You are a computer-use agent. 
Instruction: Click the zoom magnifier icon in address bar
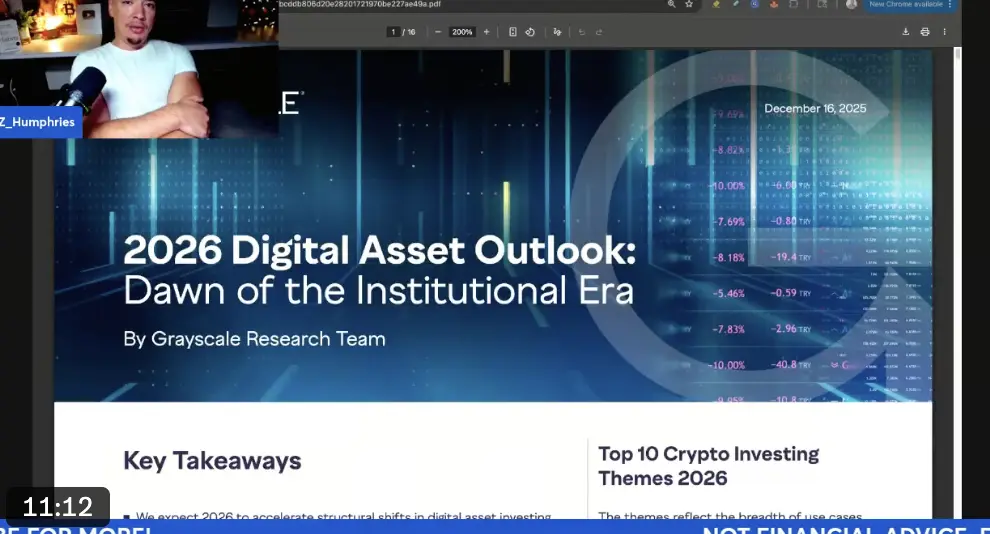pos(671,4)
